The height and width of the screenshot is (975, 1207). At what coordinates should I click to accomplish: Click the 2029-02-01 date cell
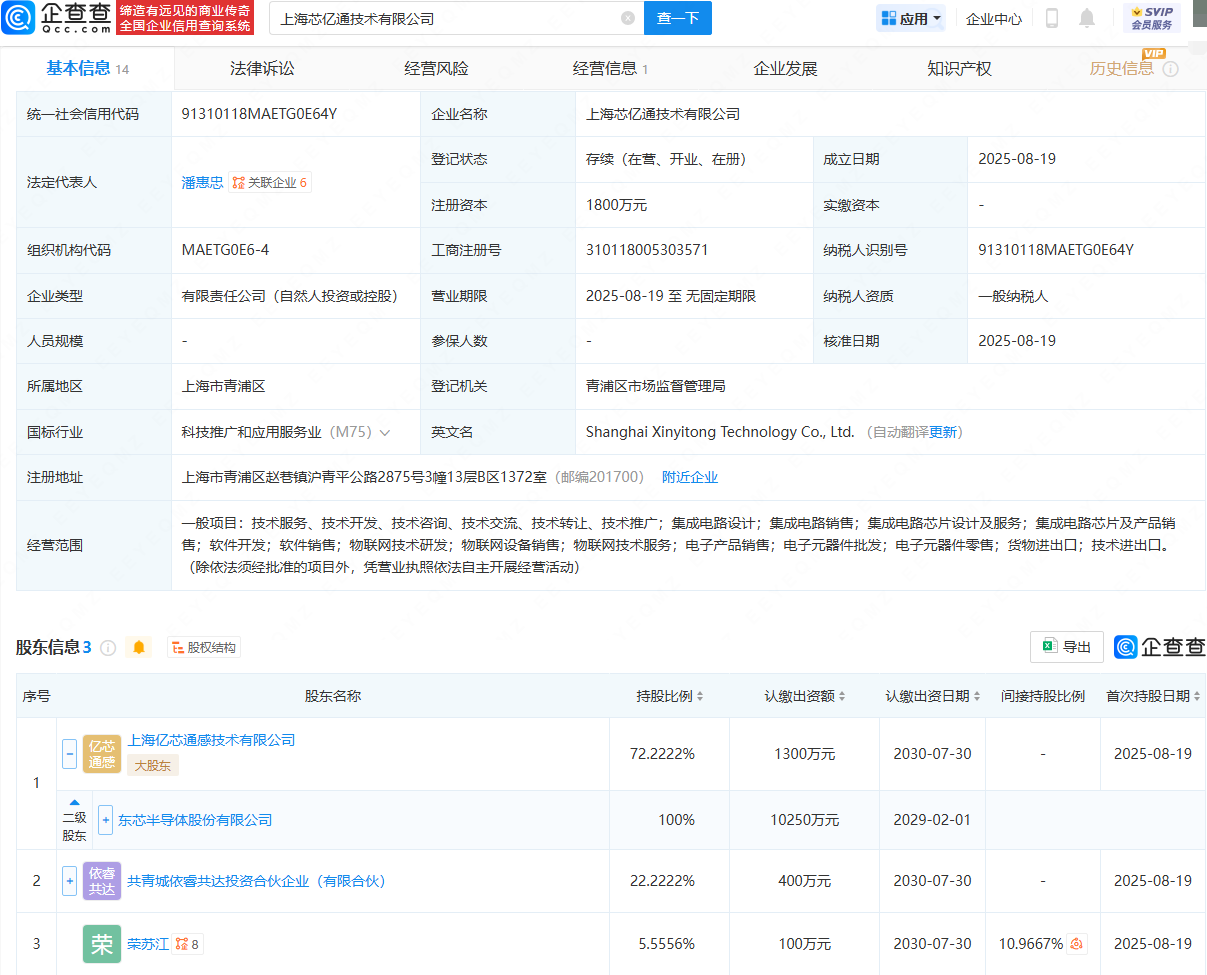932,820
